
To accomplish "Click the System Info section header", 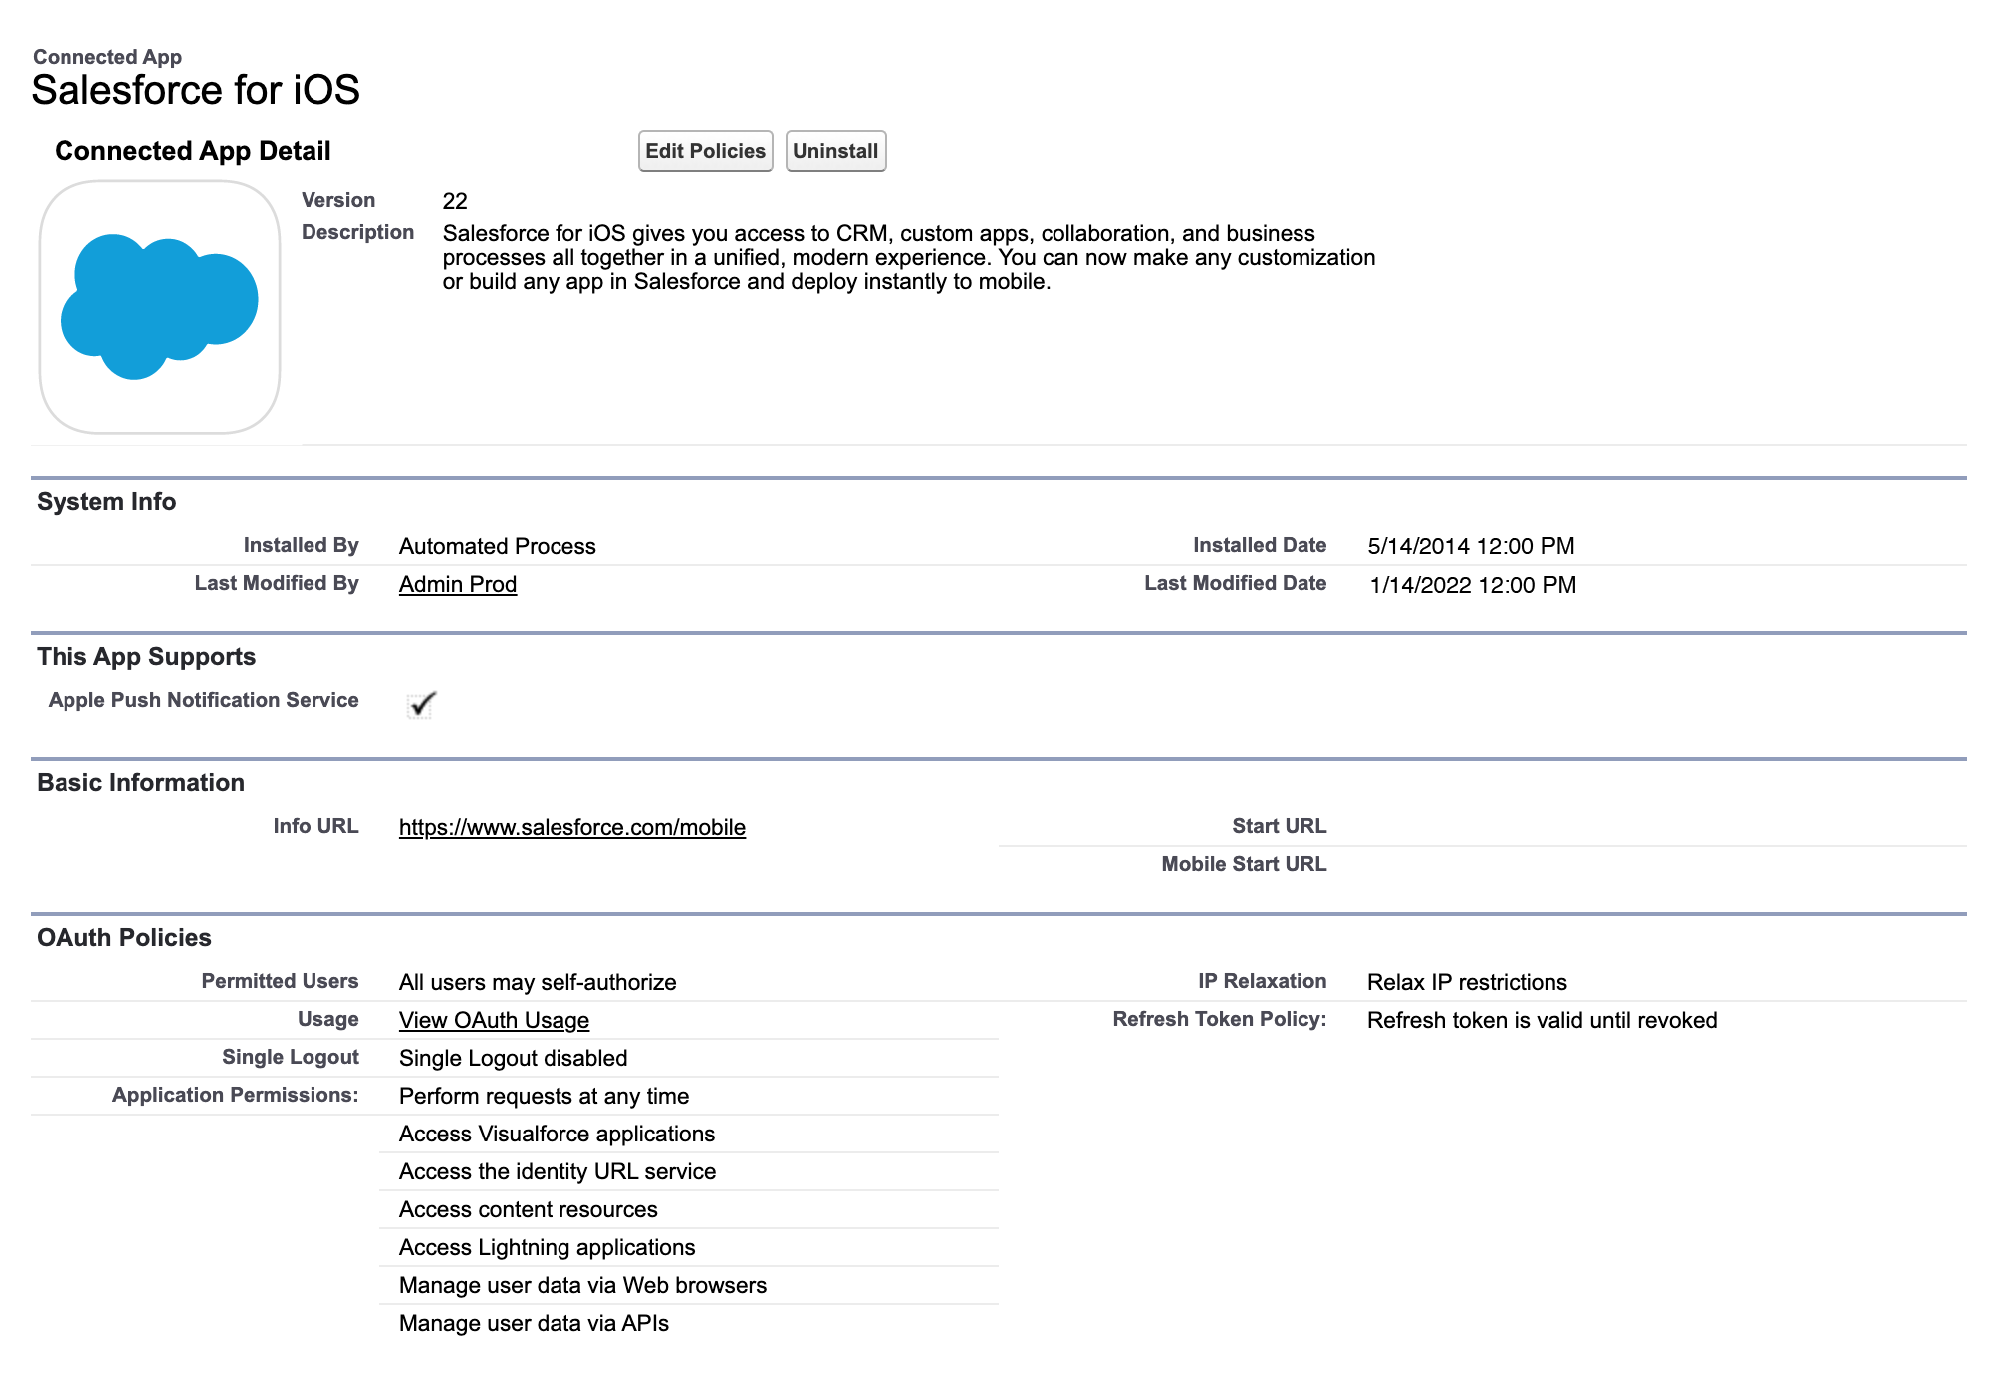I will [x=106, y=502].
